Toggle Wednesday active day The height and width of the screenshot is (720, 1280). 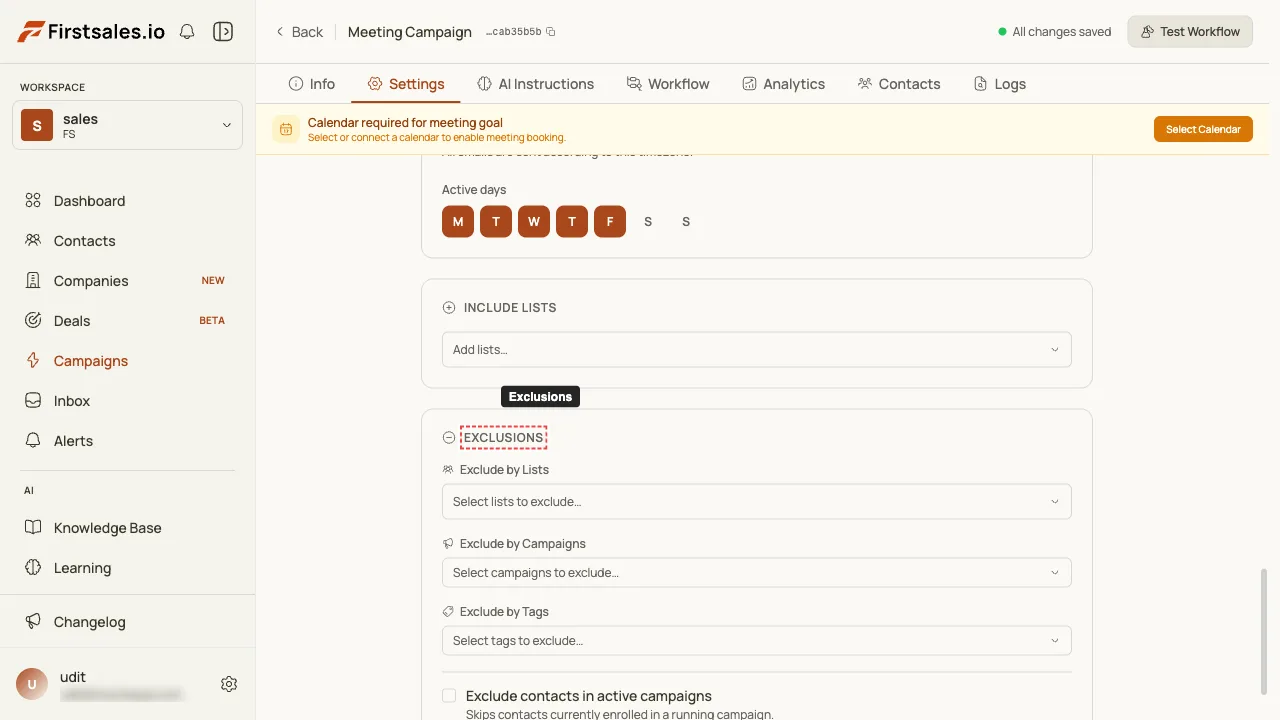pos(534,222)
